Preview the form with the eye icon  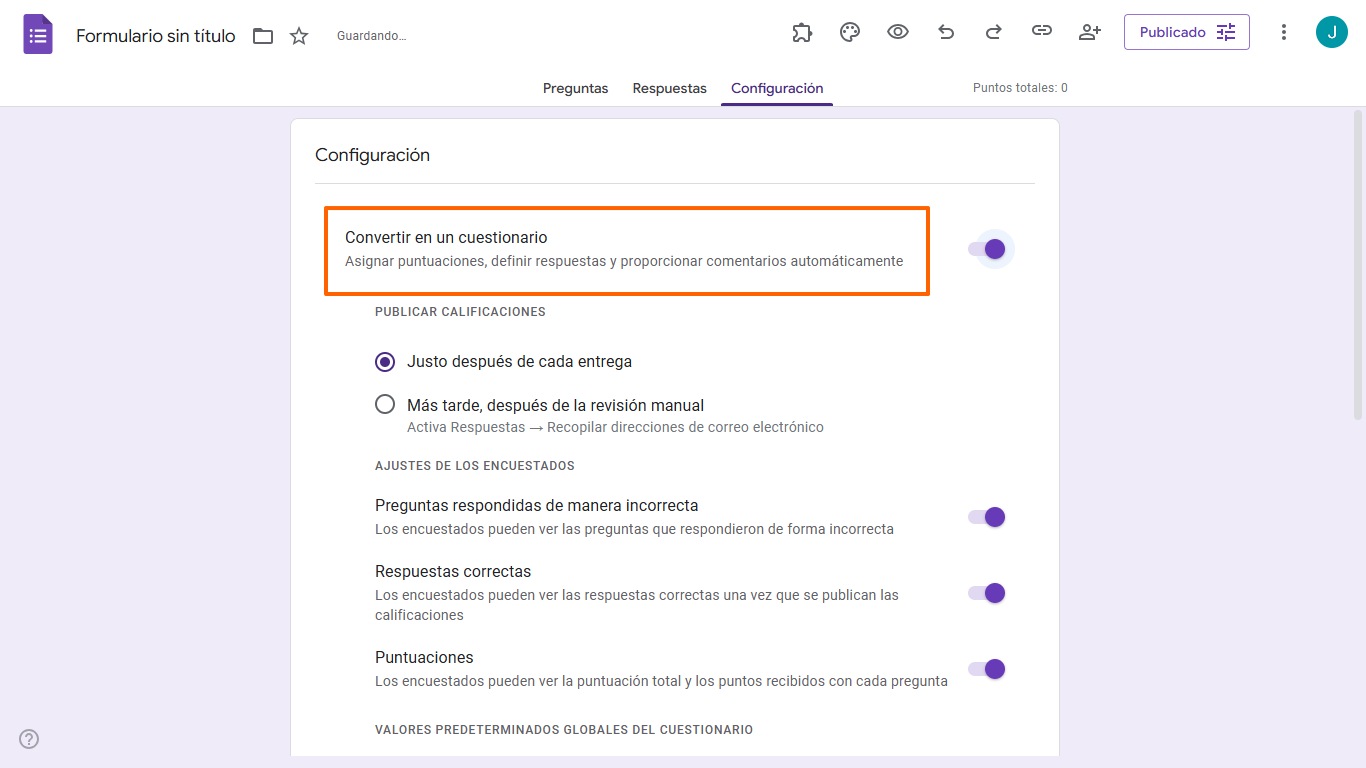pos(897,32)
